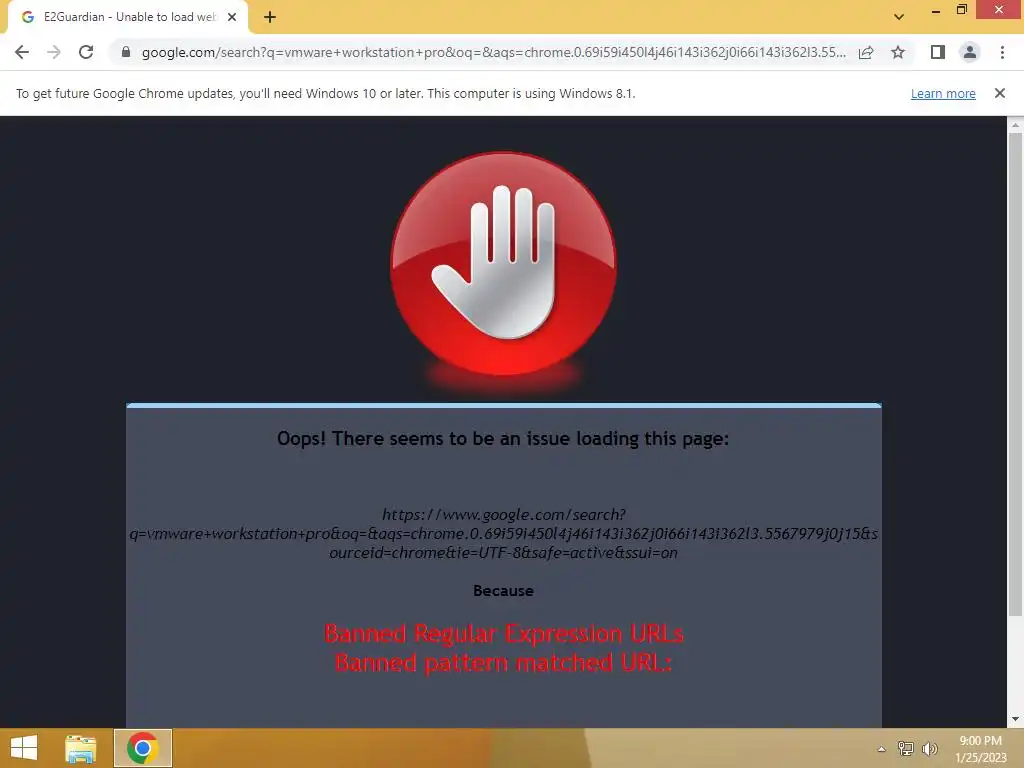Click the 'Banned Regular Expression URLs' text

point(504,633)
